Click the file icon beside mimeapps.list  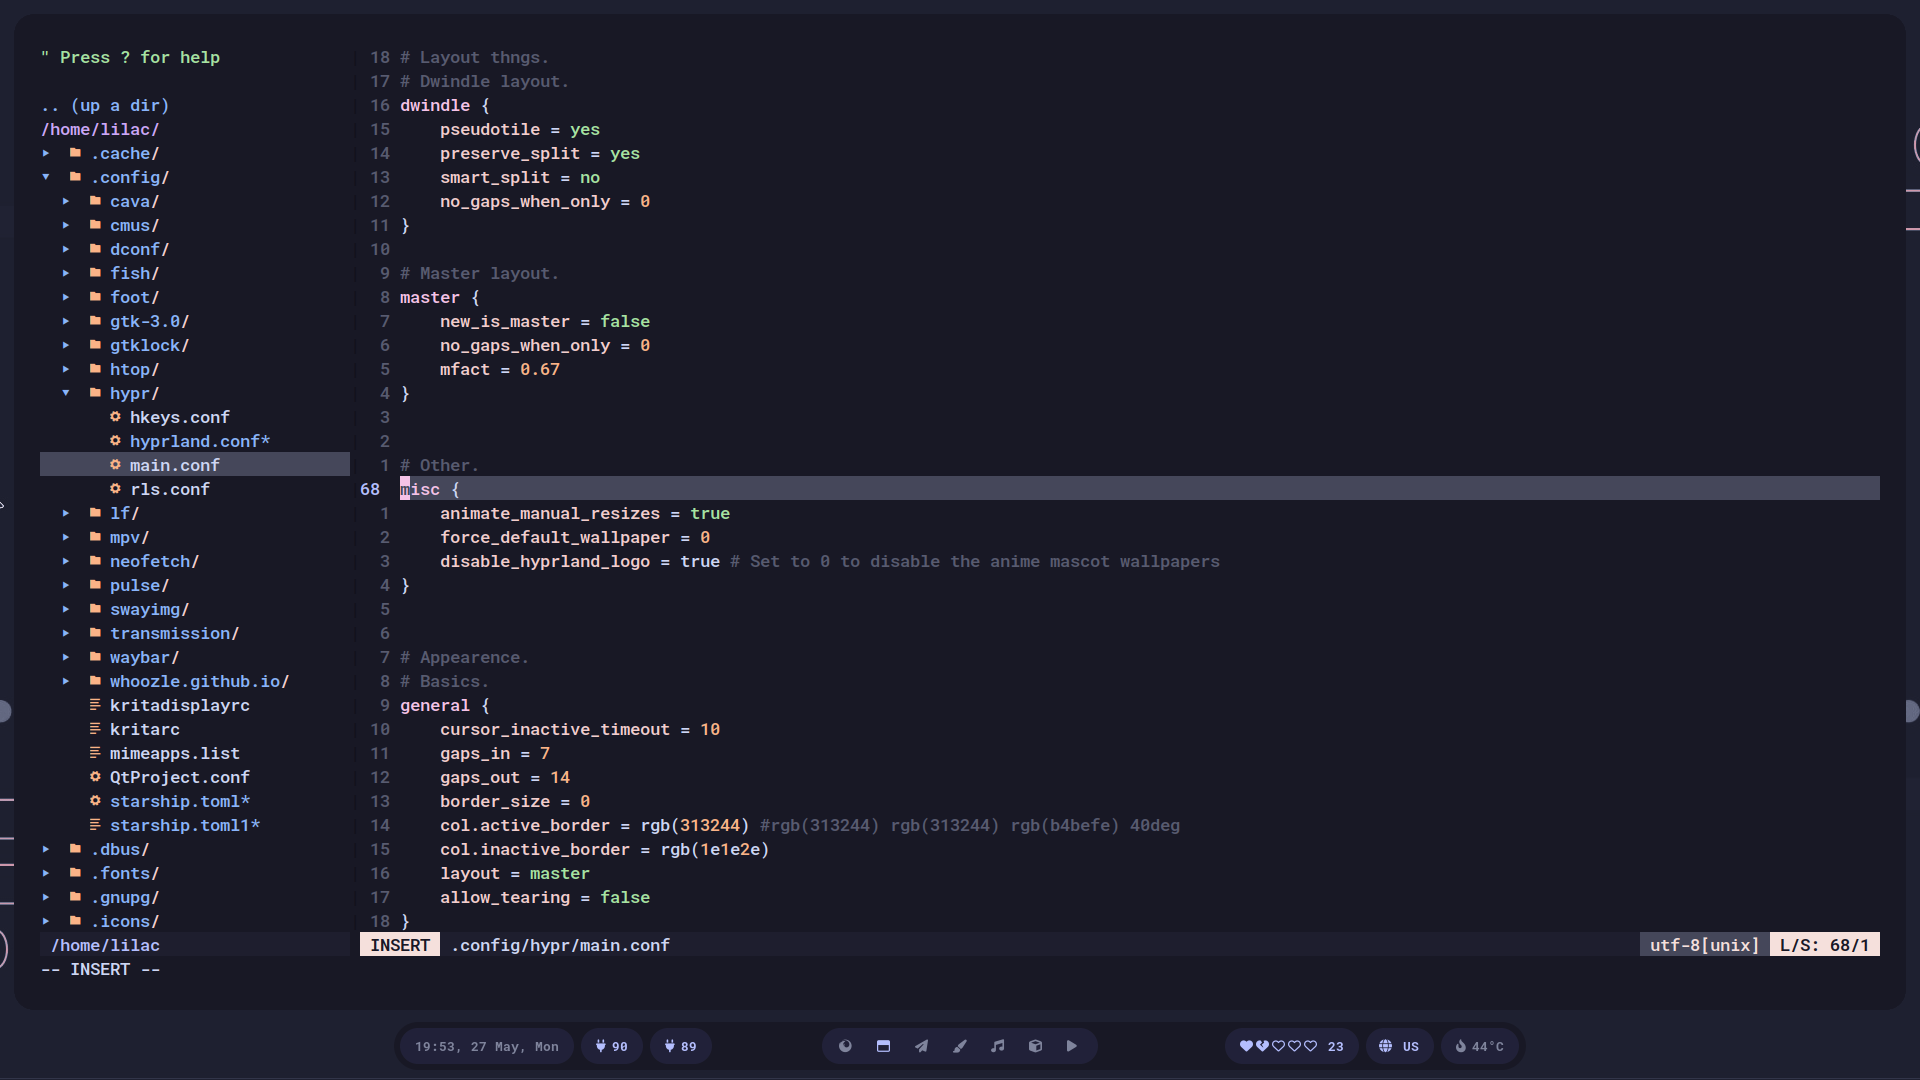pyautogui.click(x=95, y=753)
